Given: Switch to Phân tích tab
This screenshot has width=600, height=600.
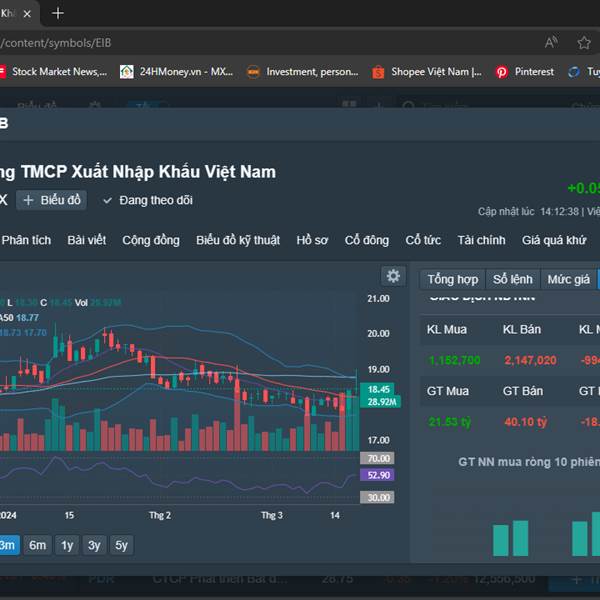Looking at the screenshot, I should click(x=26, y=240).
